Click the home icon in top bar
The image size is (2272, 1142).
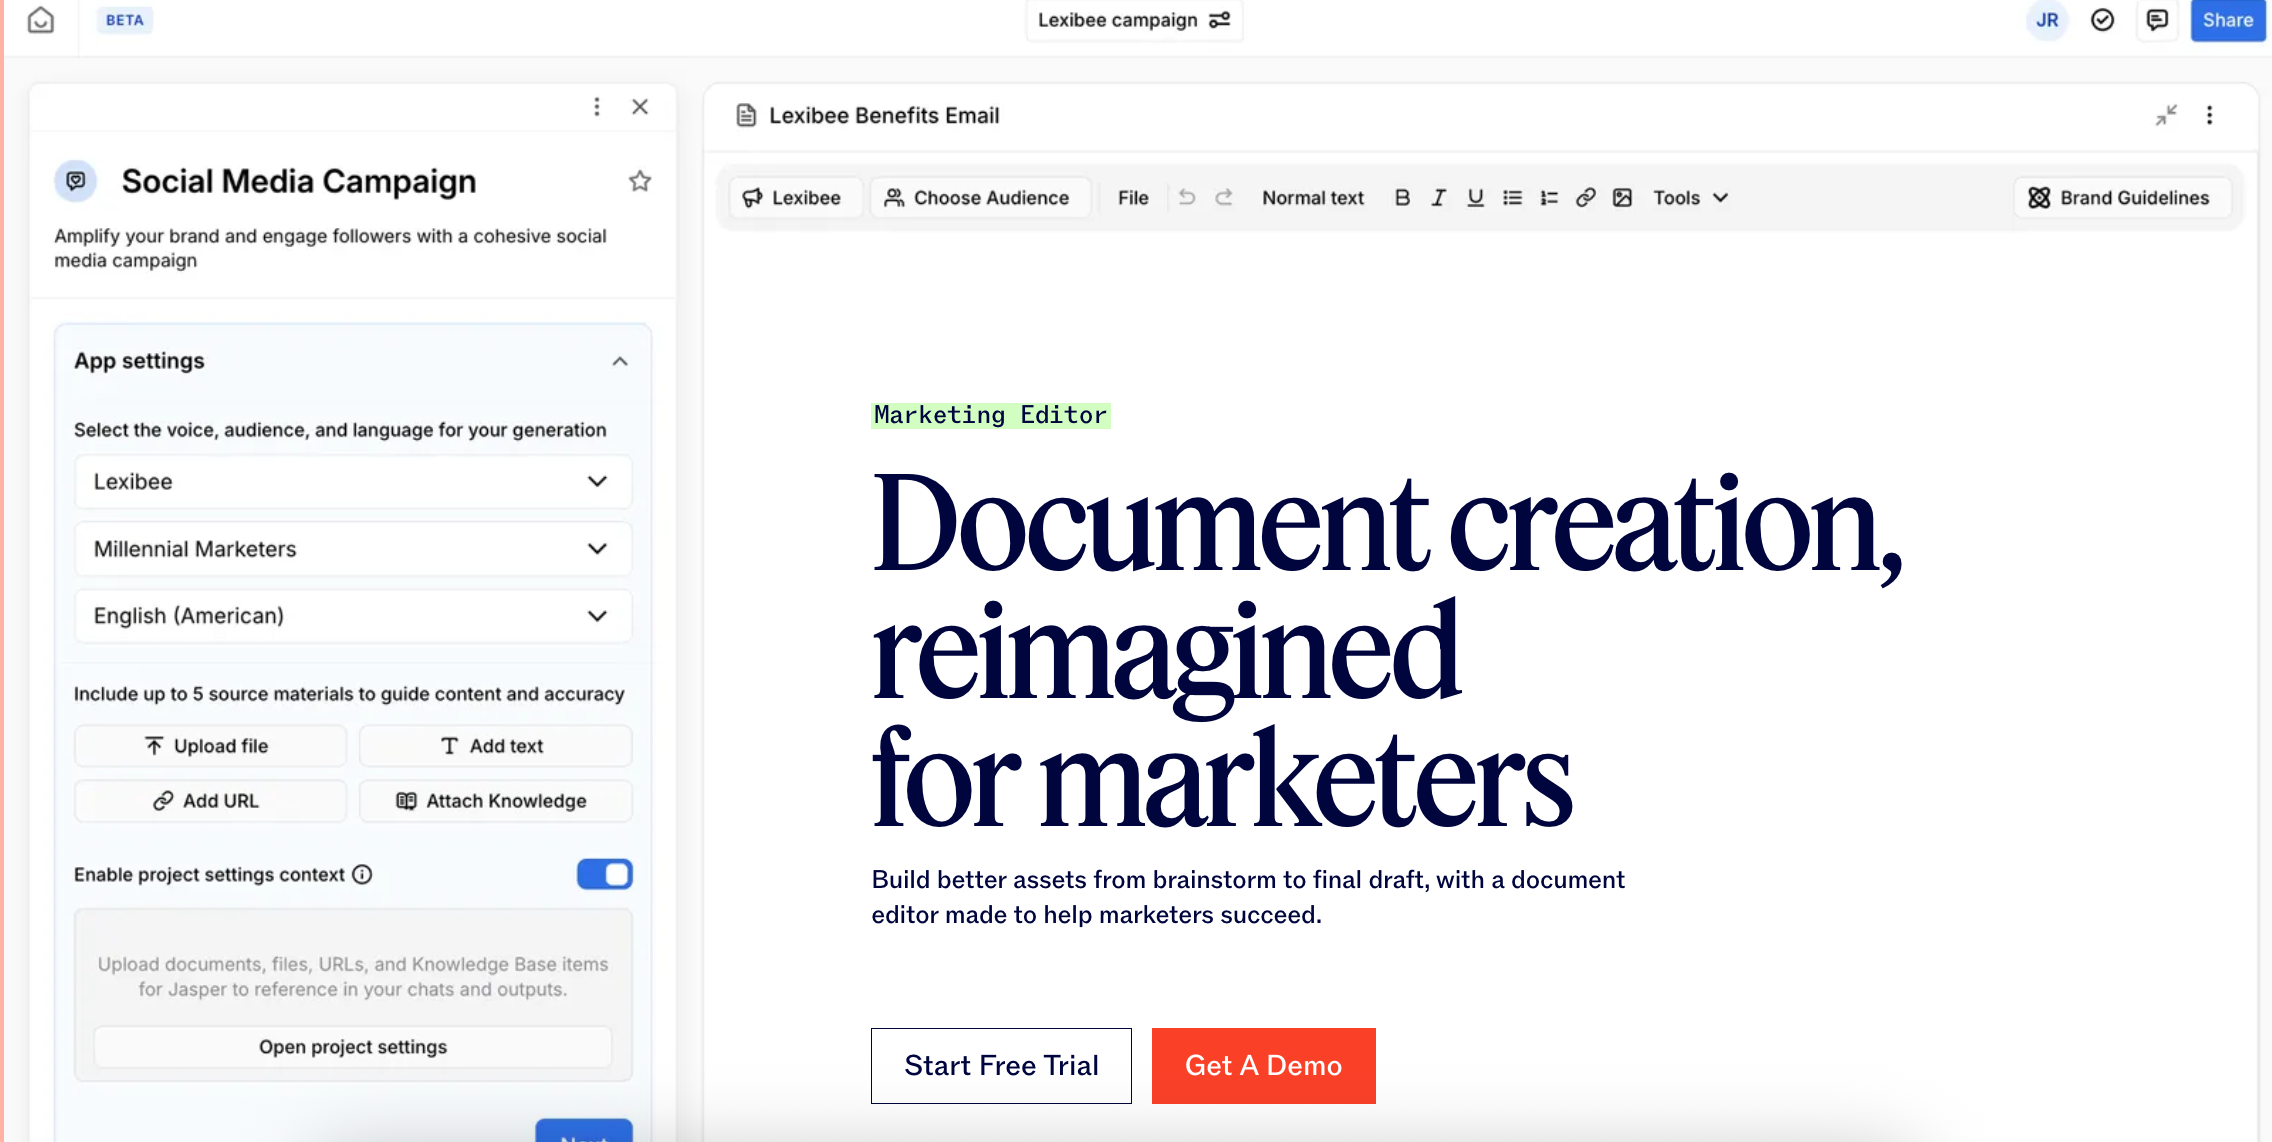[40, 20]
